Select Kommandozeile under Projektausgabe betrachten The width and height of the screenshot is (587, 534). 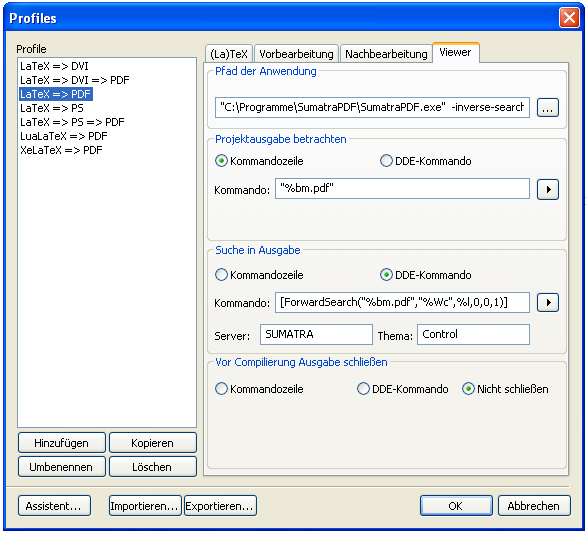(259, 161)
